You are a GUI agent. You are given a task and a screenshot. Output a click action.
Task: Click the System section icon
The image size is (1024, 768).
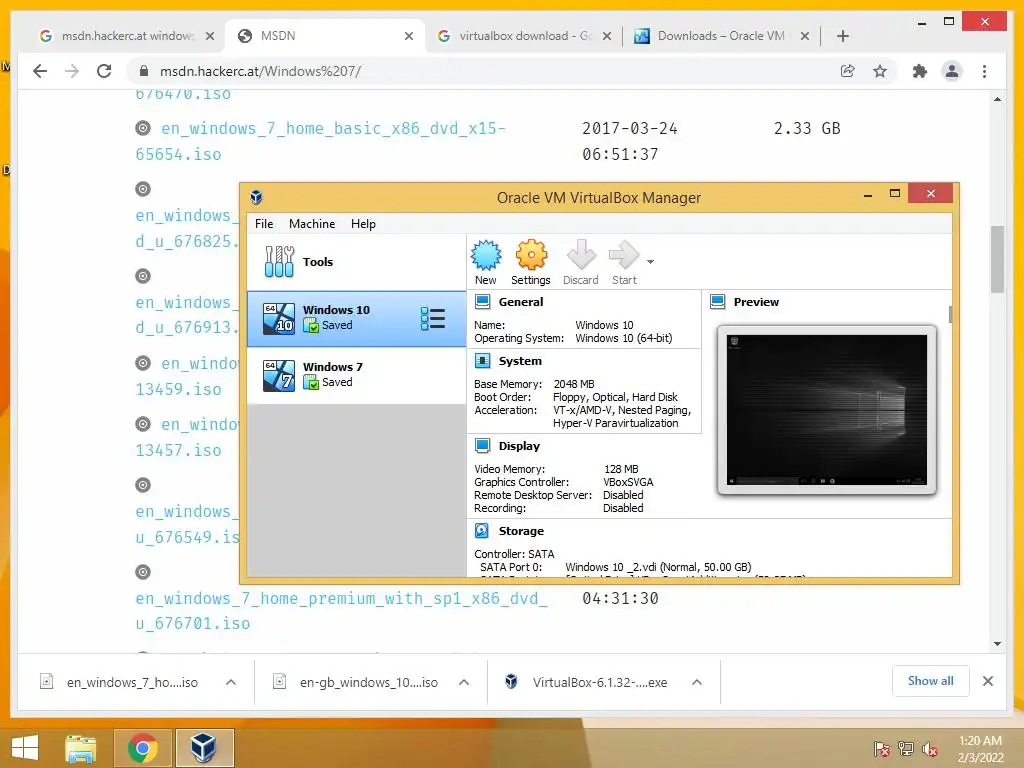[483, 360]
